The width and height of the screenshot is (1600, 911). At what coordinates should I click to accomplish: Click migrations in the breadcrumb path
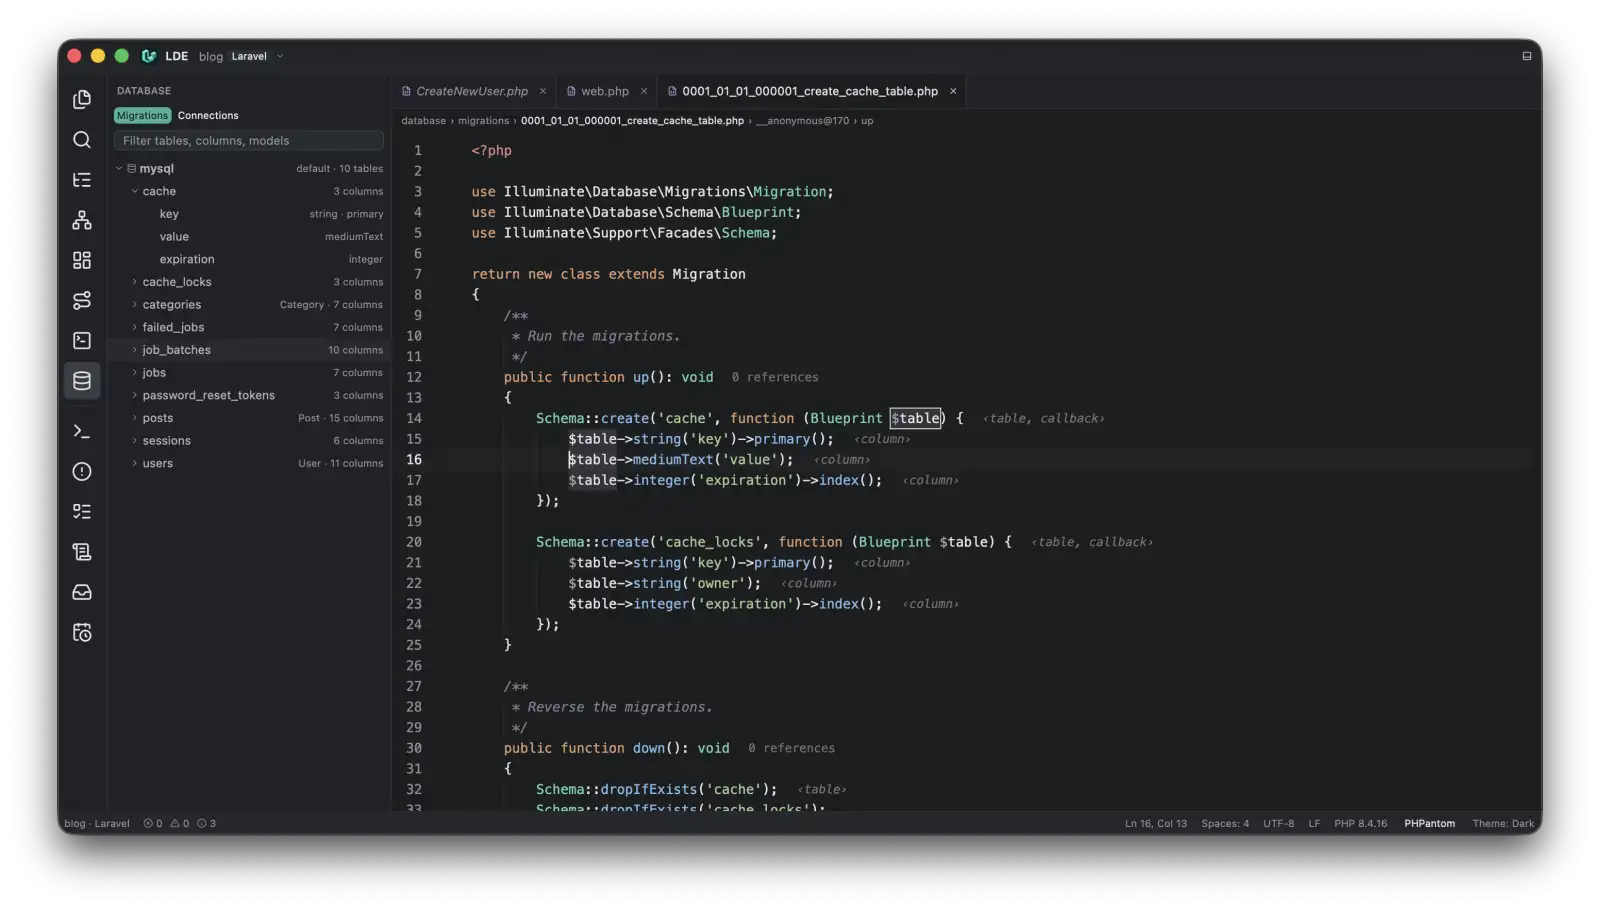tap(483, 121)
